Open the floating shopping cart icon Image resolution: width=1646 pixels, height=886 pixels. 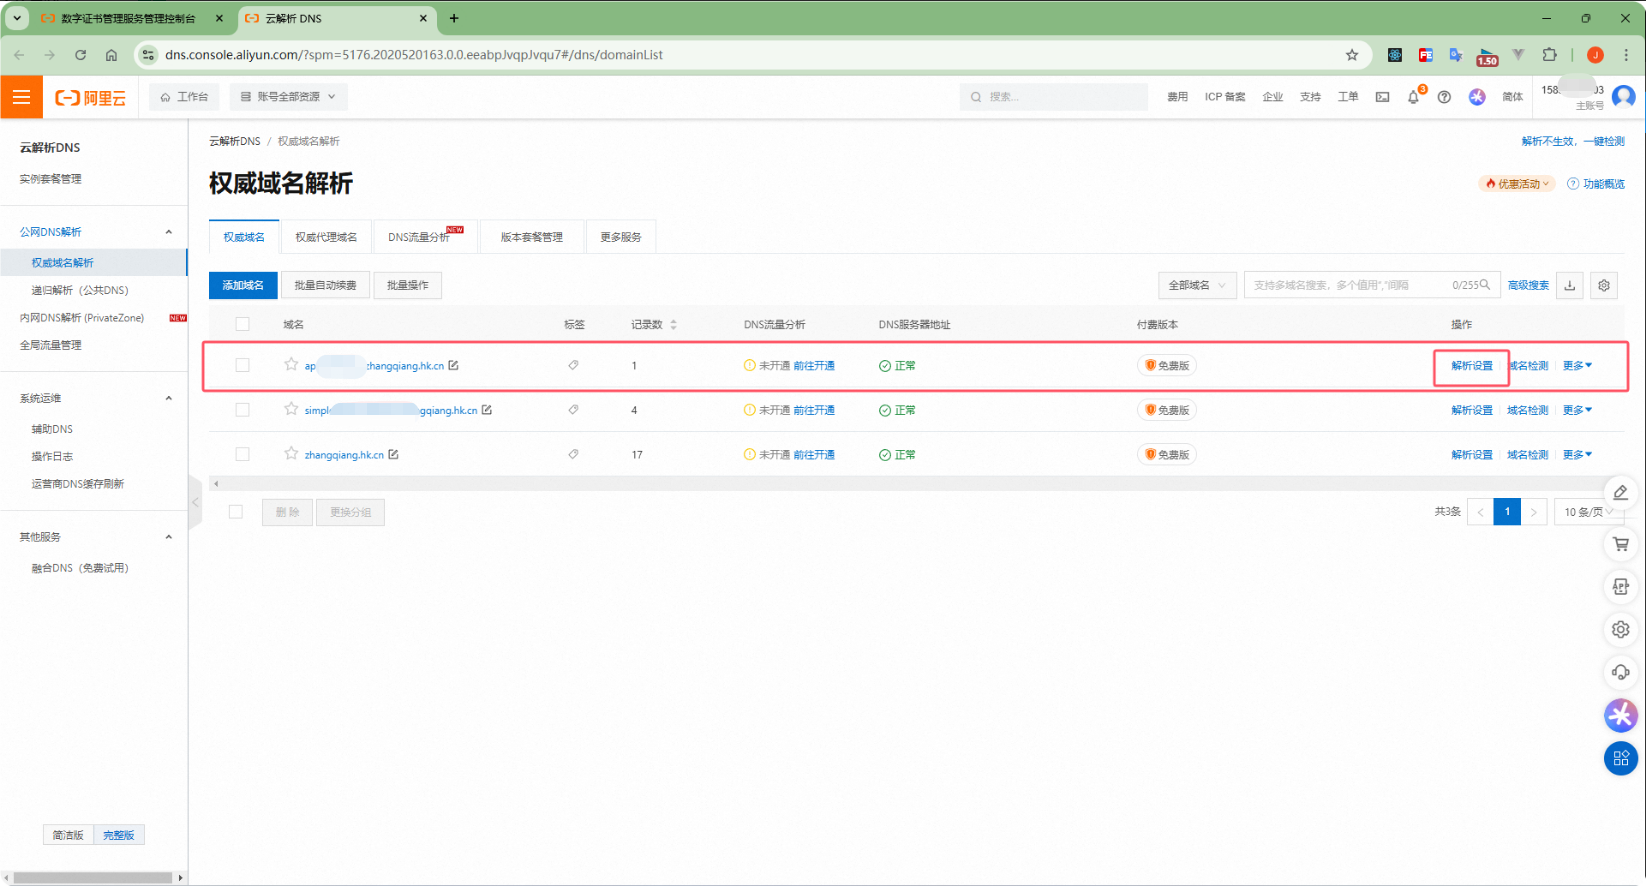1621,544
